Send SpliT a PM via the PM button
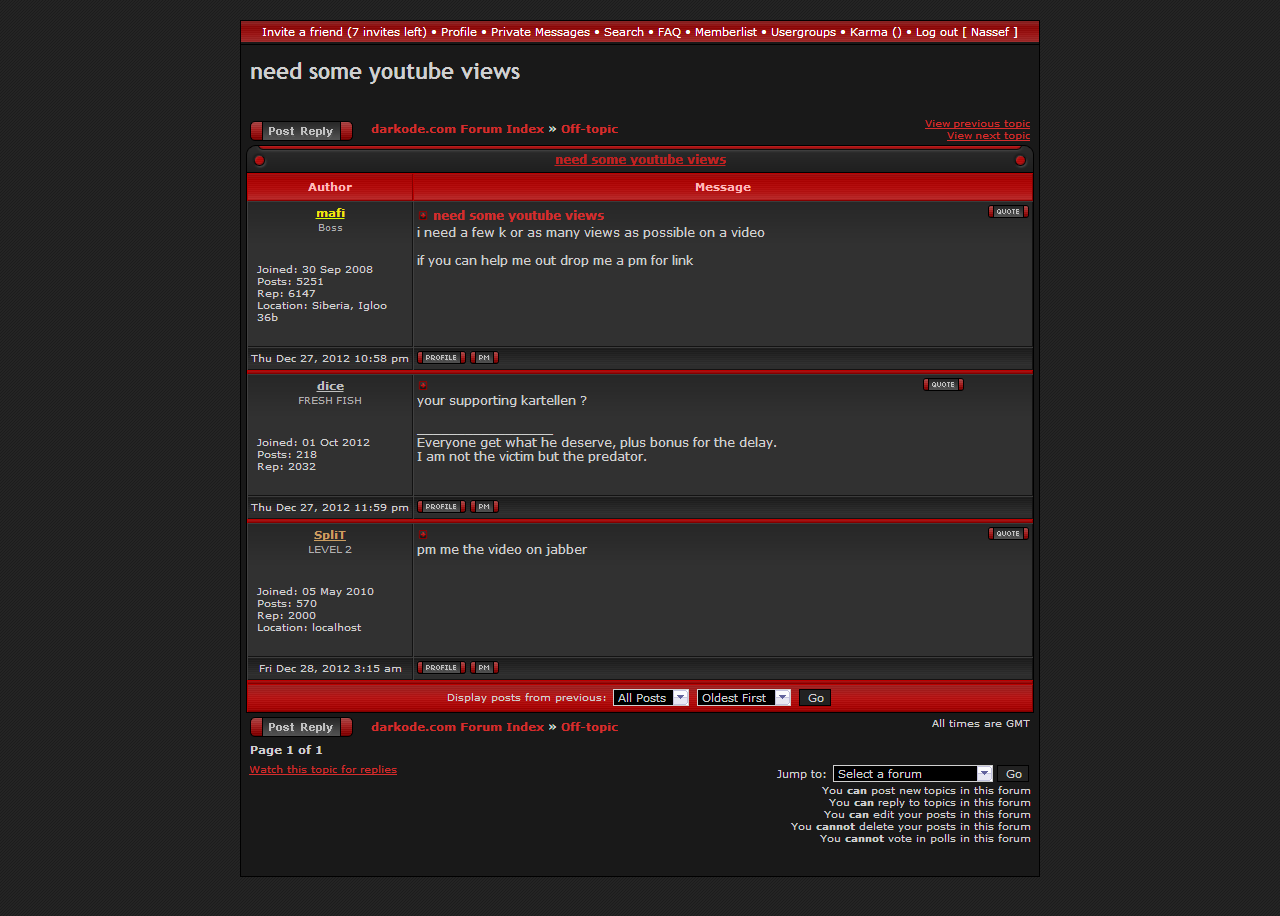The image size is (1280, 916). pyautogui.click(x=484, y=668)
